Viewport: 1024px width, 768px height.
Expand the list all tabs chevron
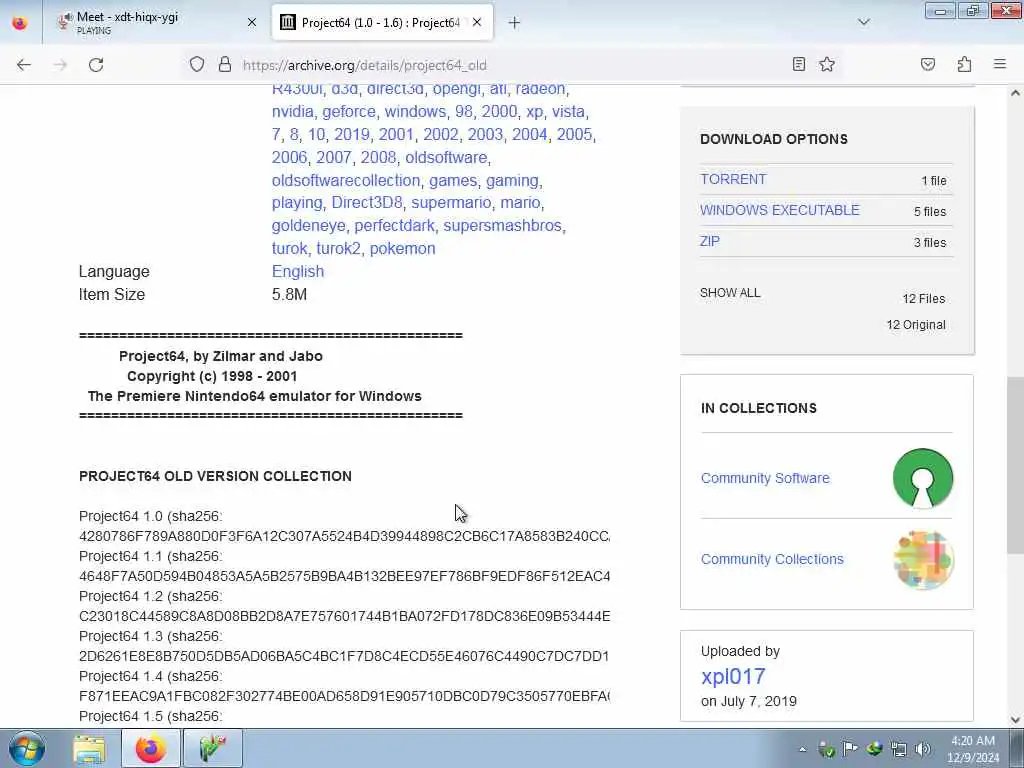pos(863,22)
